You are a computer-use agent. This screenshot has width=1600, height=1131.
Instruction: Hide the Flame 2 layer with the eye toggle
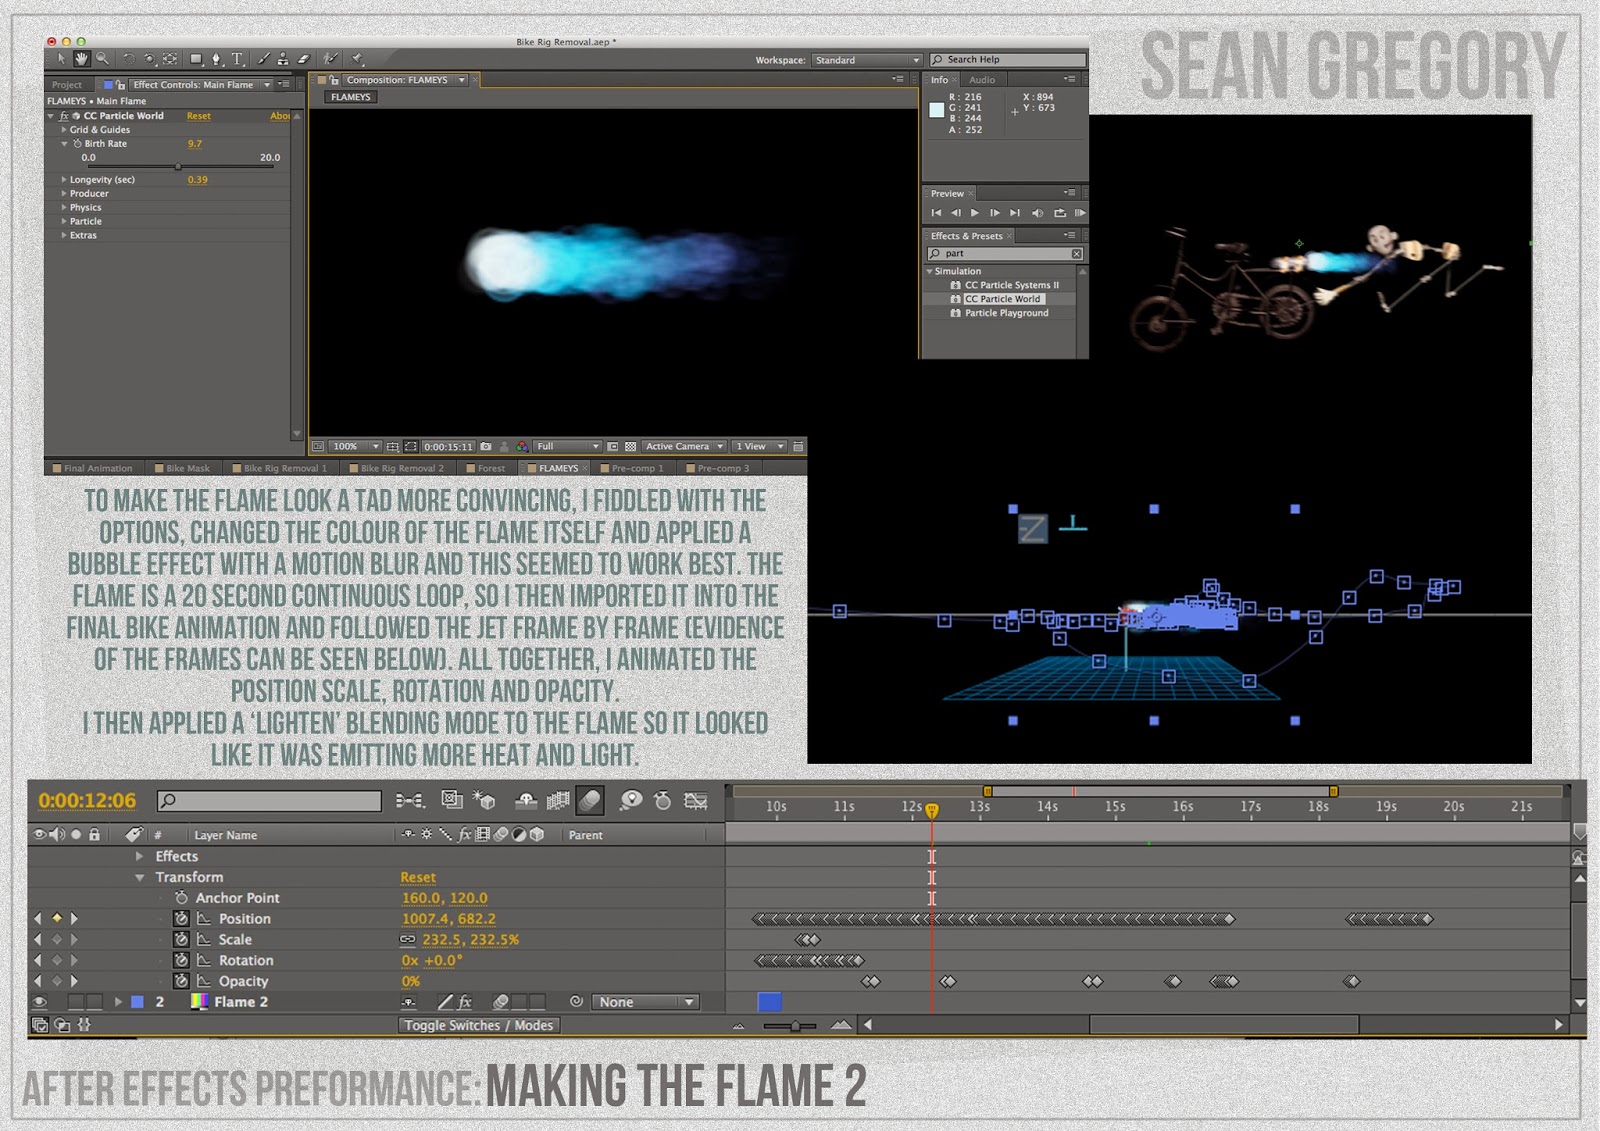tap(39, 1001)
